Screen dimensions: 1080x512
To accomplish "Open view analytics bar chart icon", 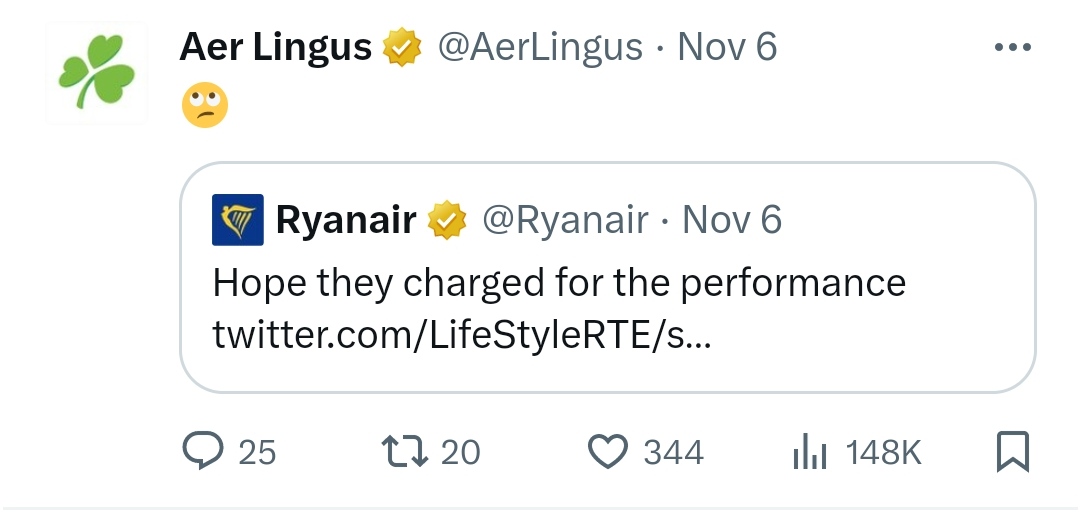I will click(x=809, y=452).
